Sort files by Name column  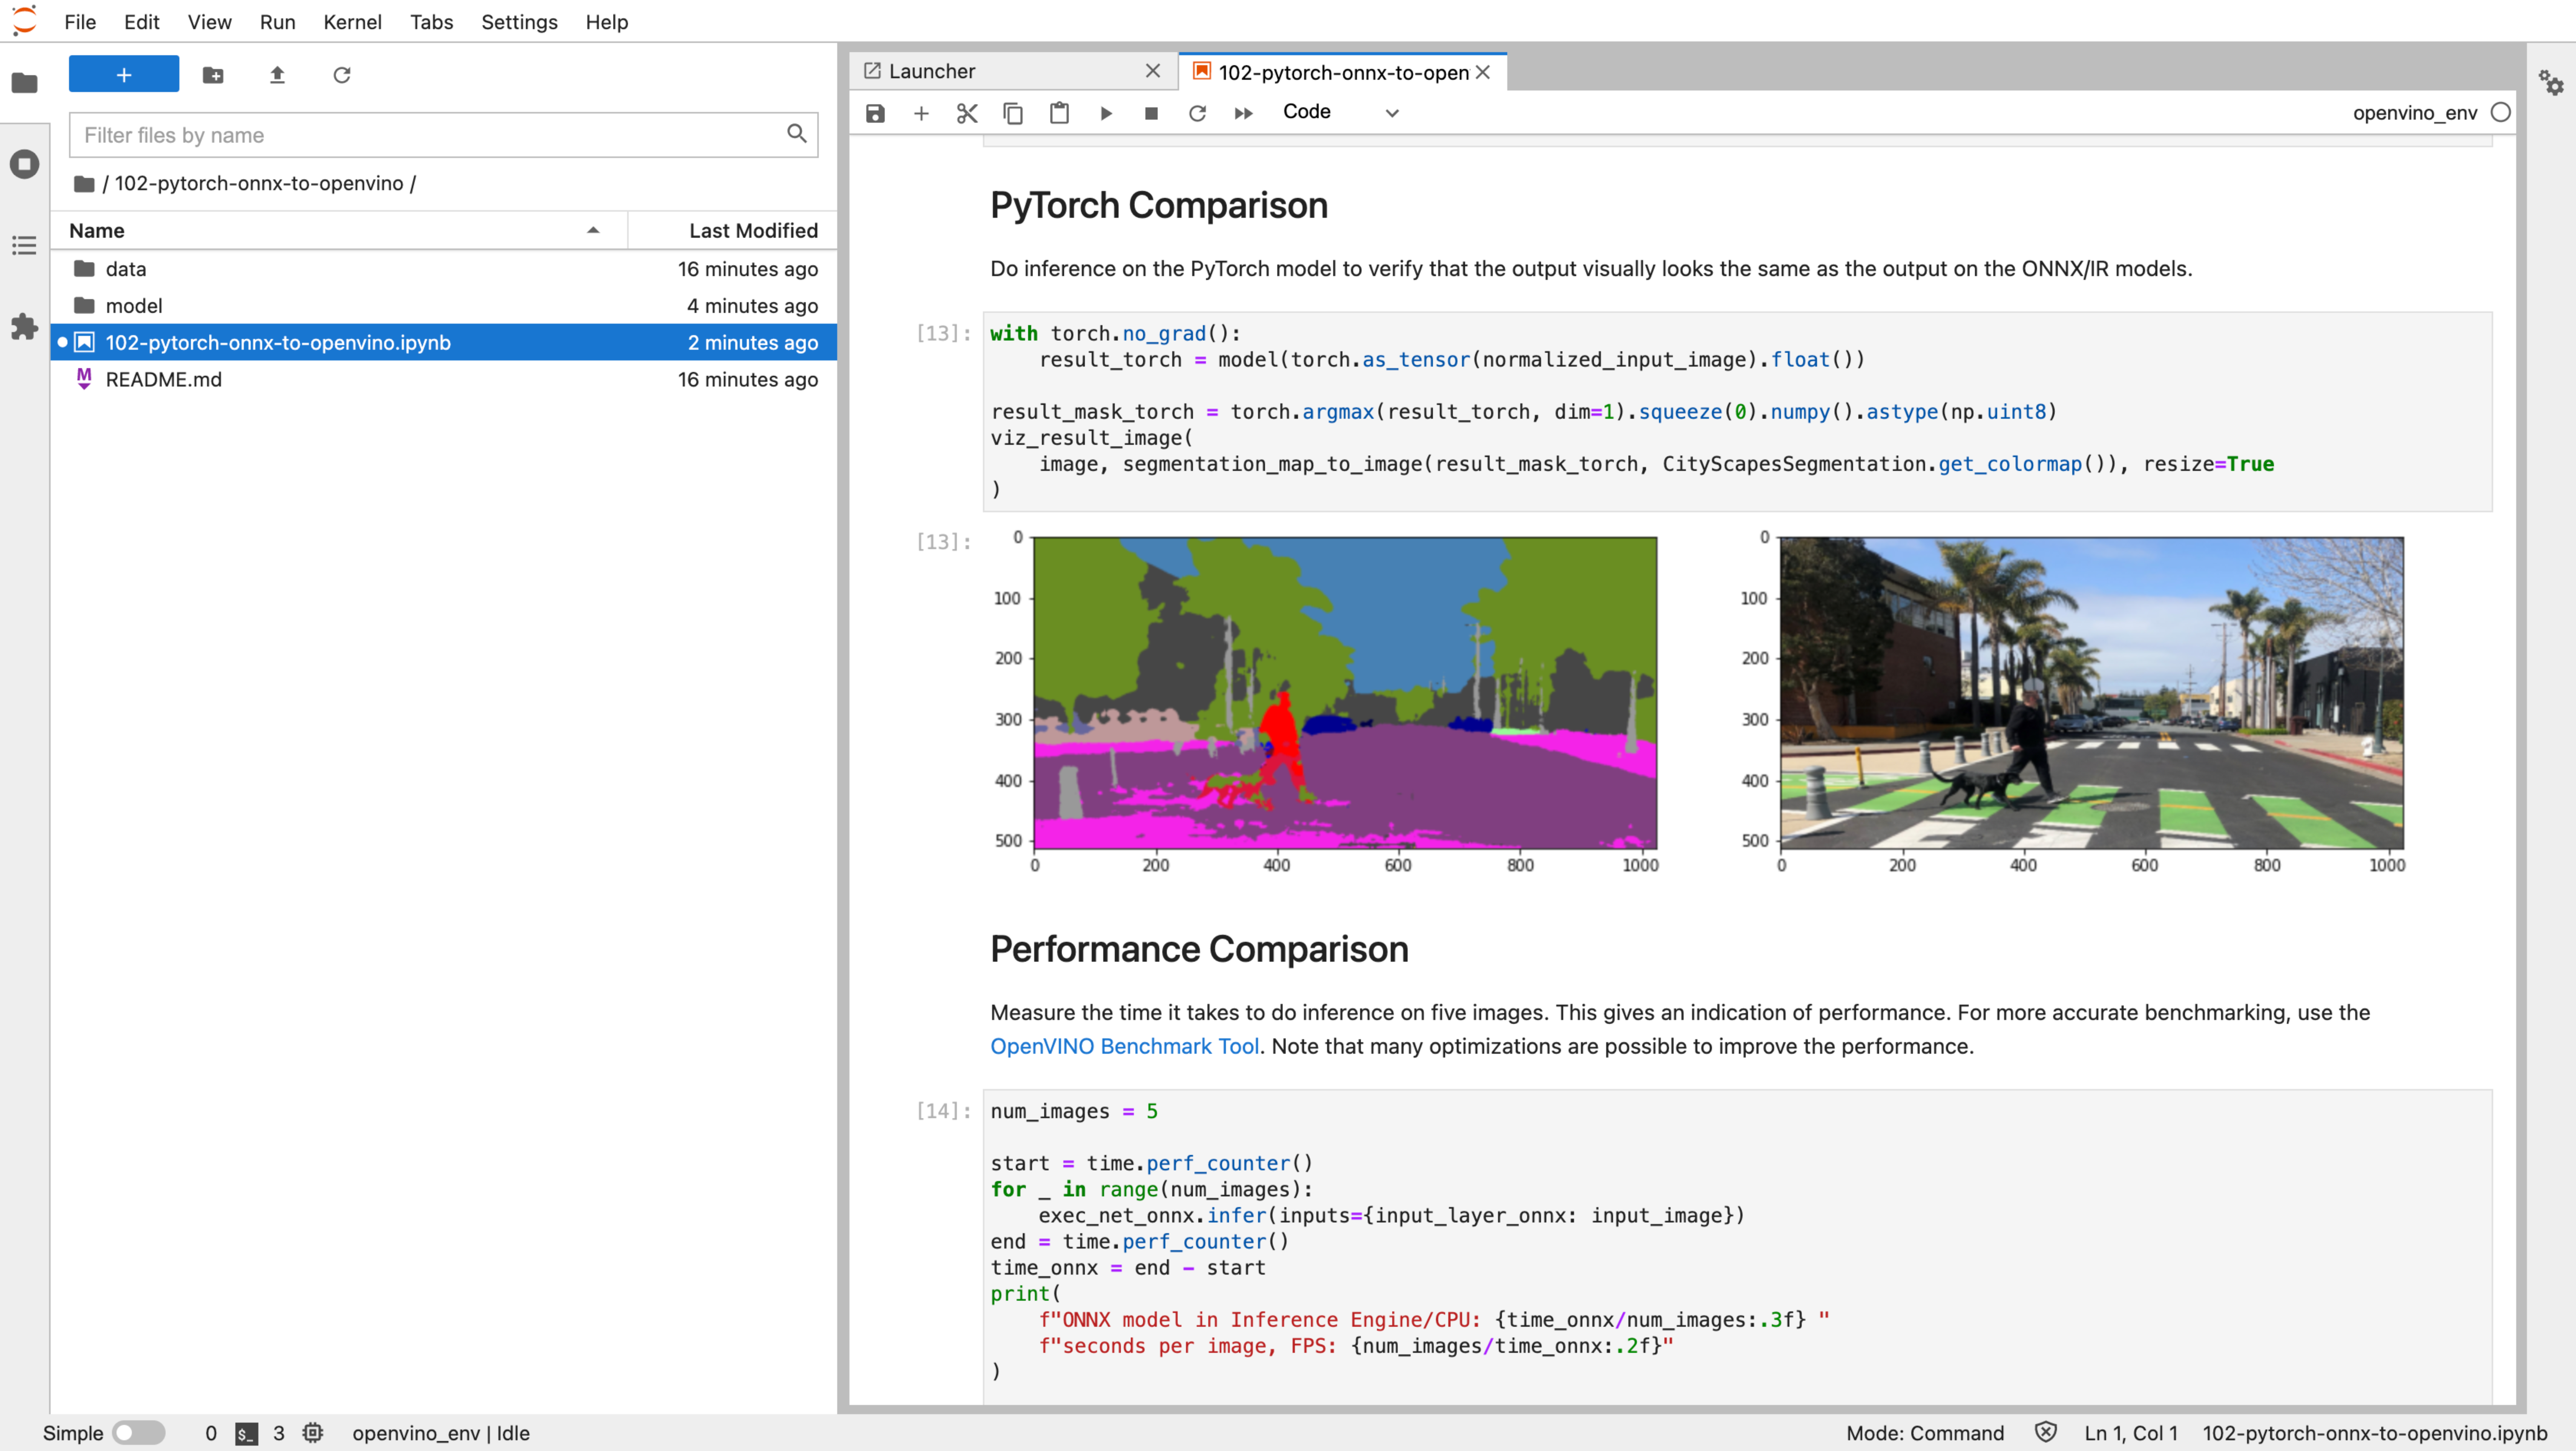click(339, 230)
